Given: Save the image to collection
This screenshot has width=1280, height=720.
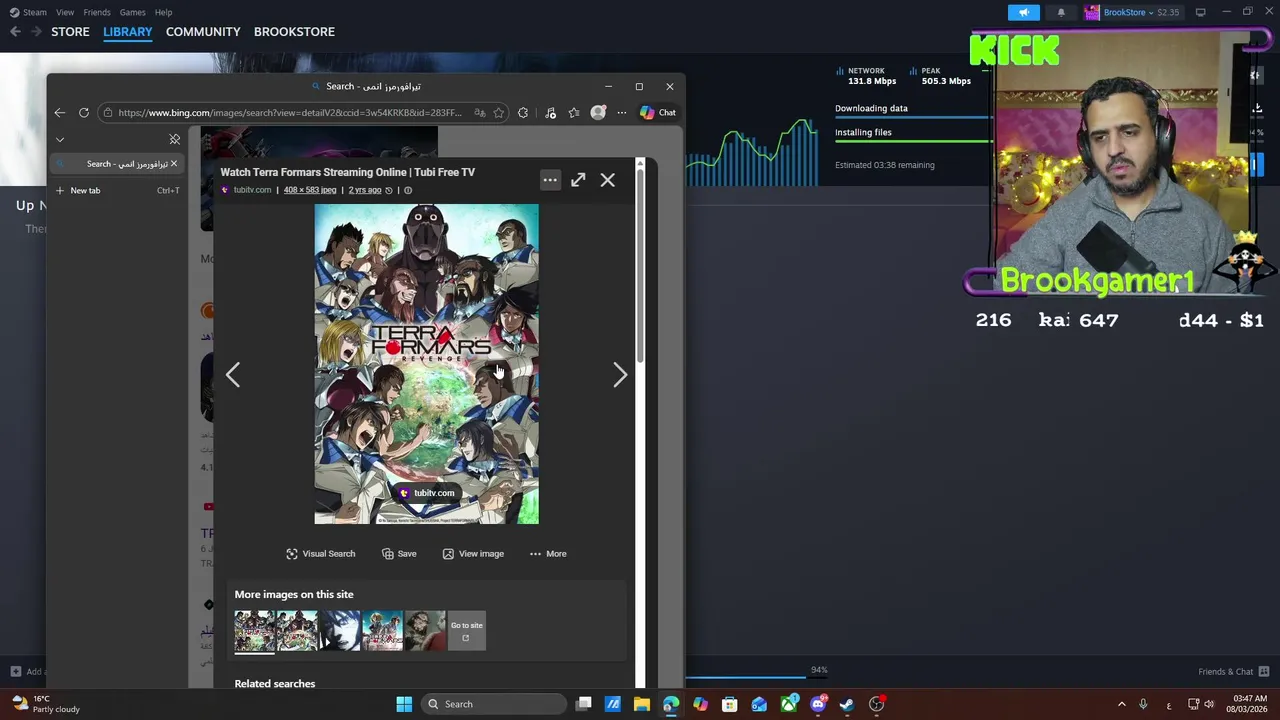Looking at the screenshot, I should [x=399, y=554].
